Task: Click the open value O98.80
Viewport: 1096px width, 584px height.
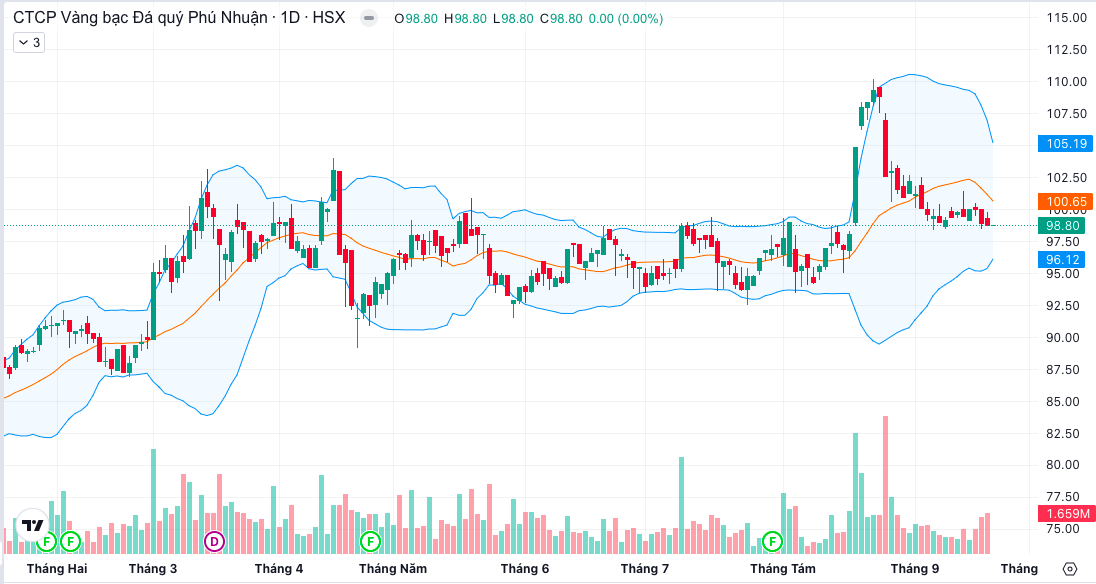Action: [417, 19]
